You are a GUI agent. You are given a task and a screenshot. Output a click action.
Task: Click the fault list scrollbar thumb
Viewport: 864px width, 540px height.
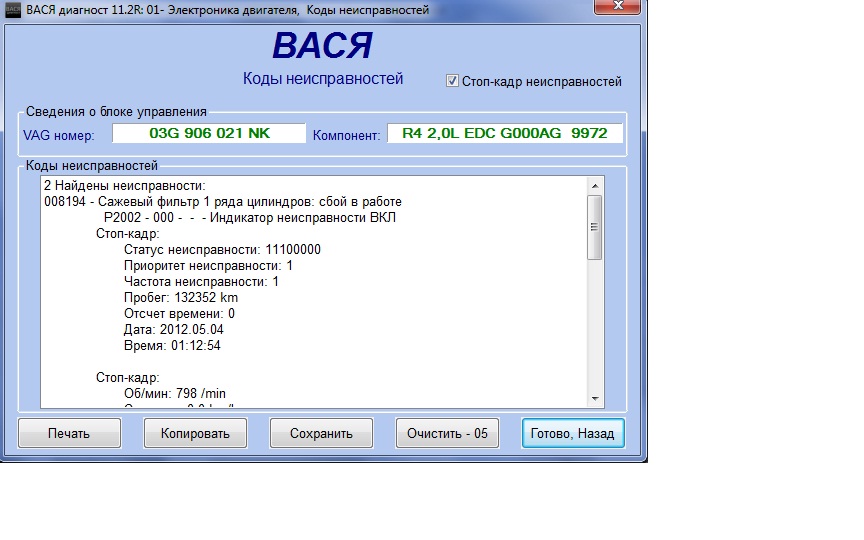point(595,227)
